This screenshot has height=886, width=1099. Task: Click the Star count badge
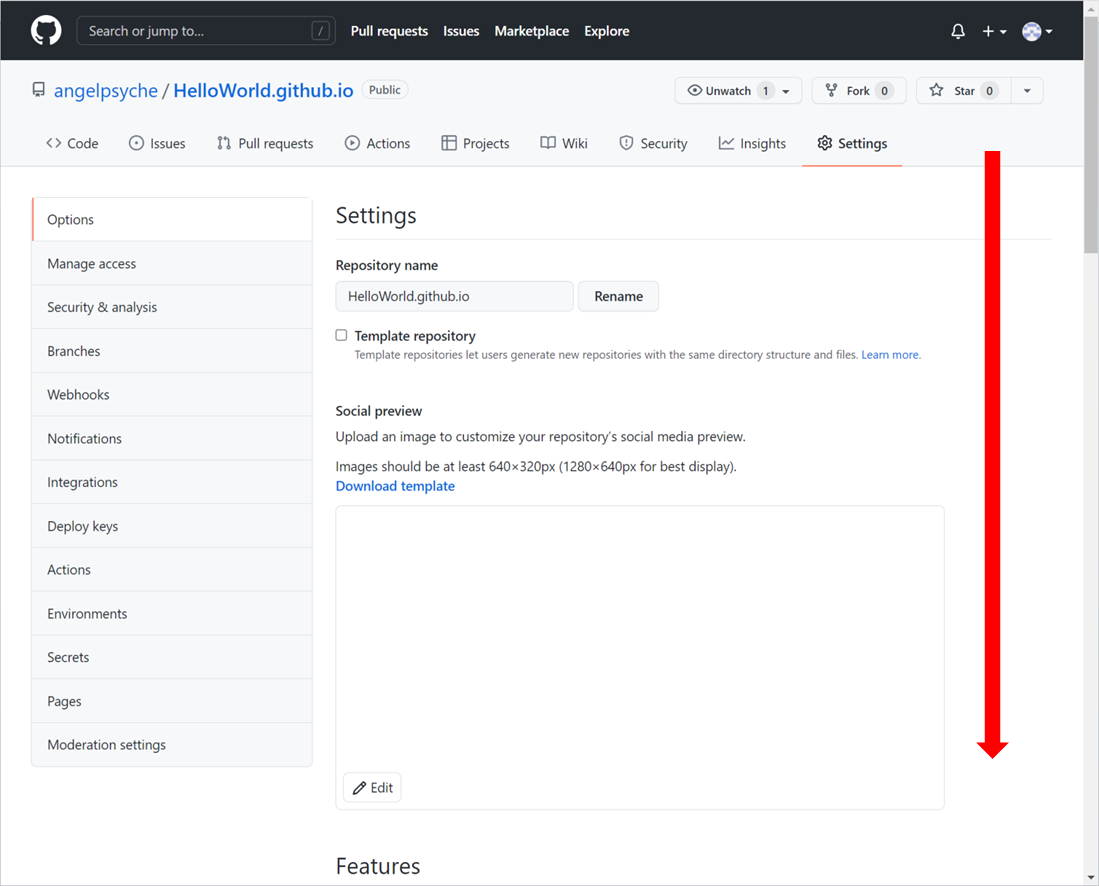click(x=990, y=90)
